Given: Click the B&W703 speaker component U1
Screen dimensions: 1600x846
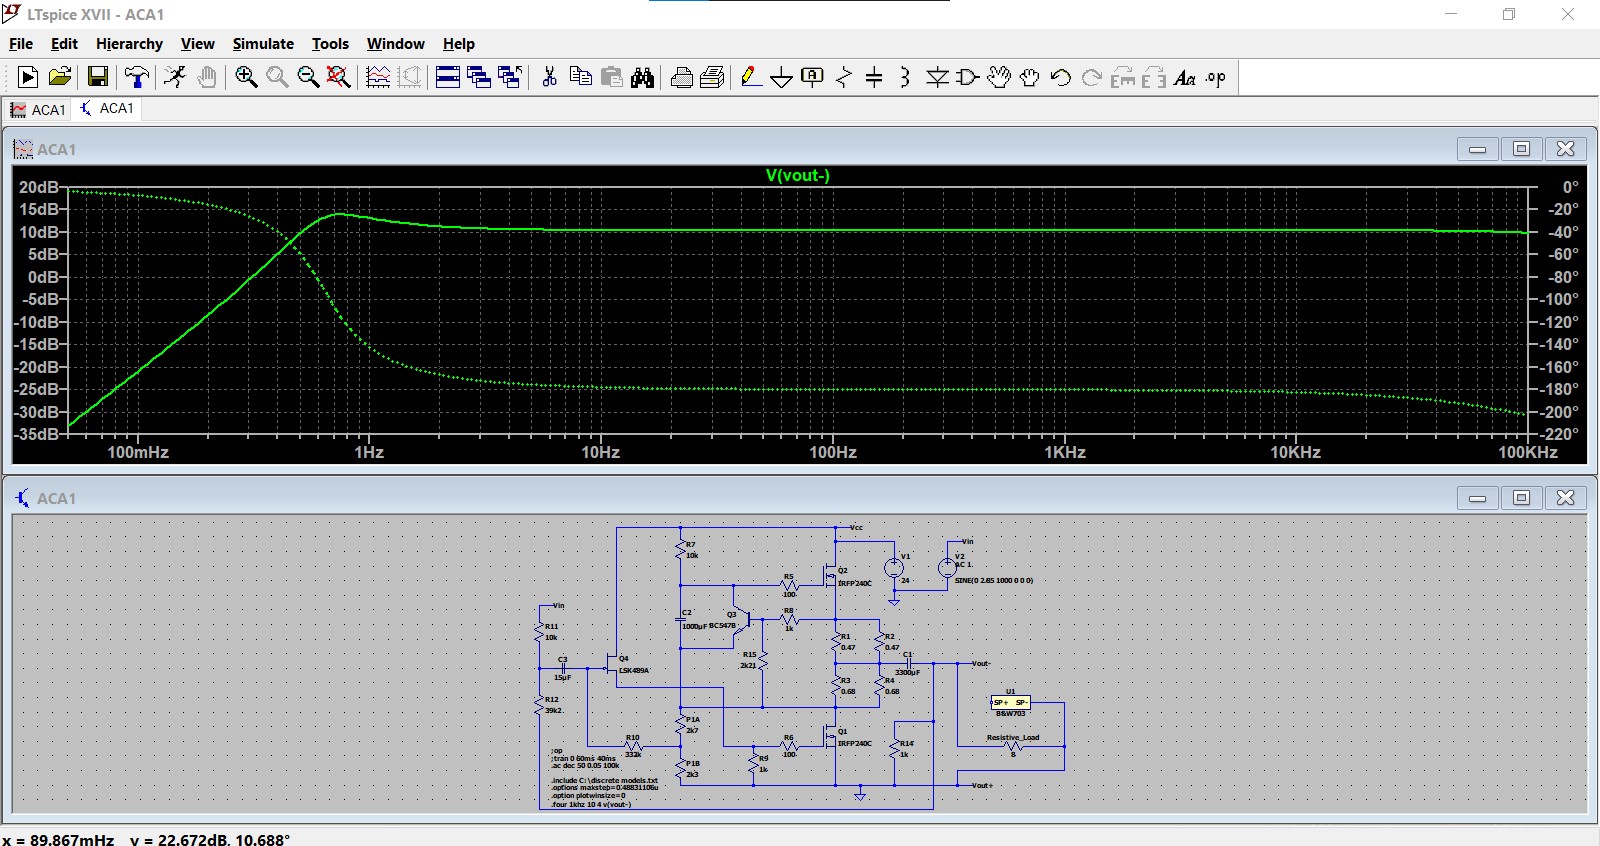Looking at the screenshot, I should click(x=1010, y=703).
